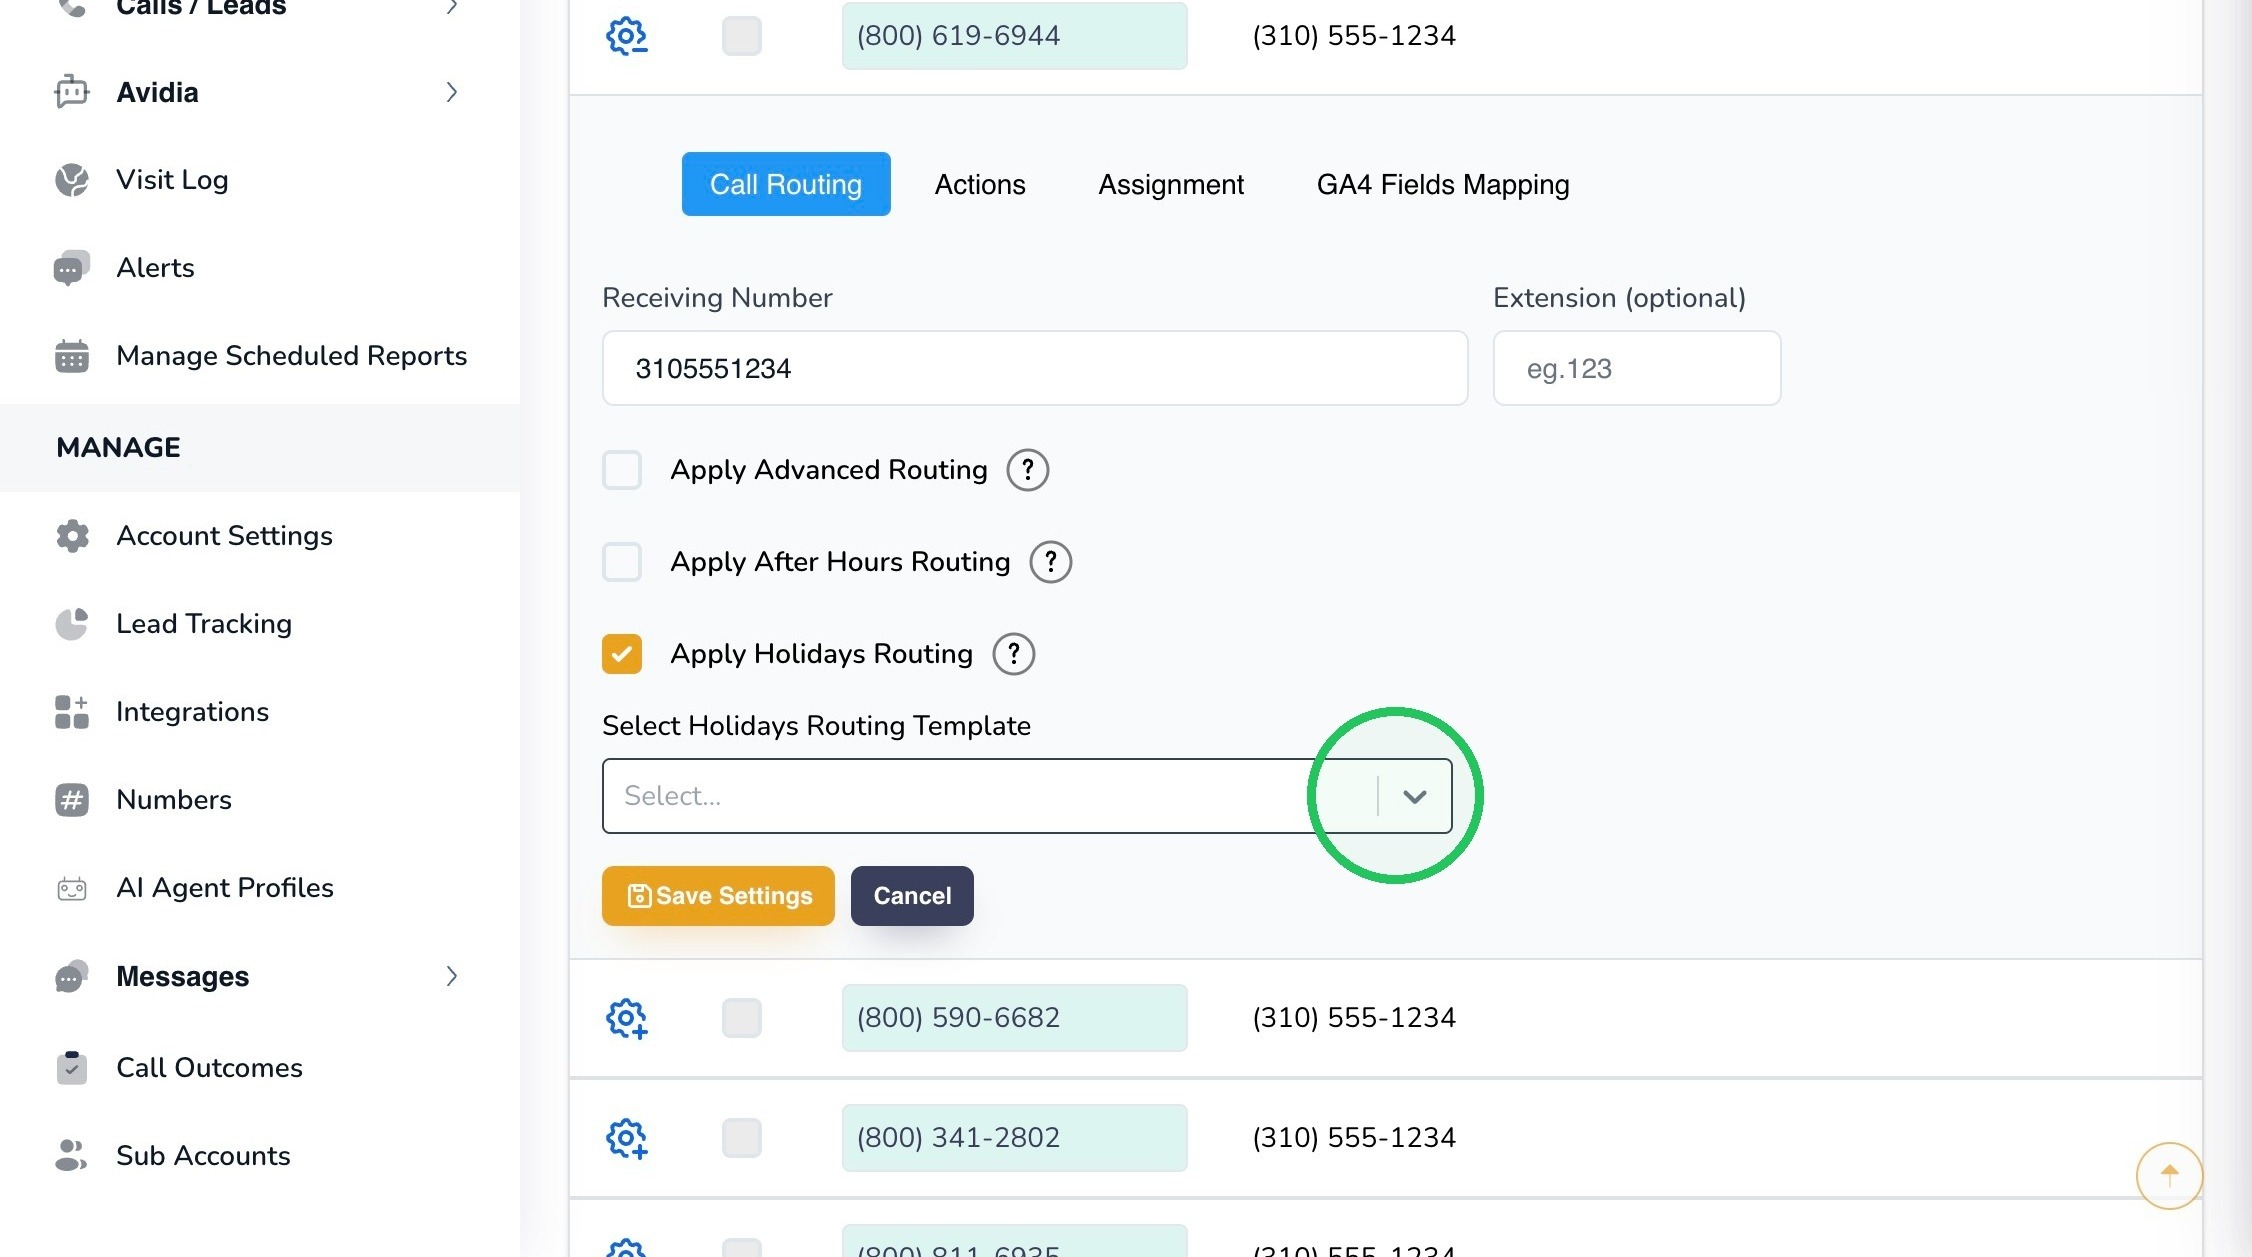The height and width of the screenshot is (1257, 2252).
Task: Click the Lead Tracking pie chart icon
Action: tap(72, 624)
